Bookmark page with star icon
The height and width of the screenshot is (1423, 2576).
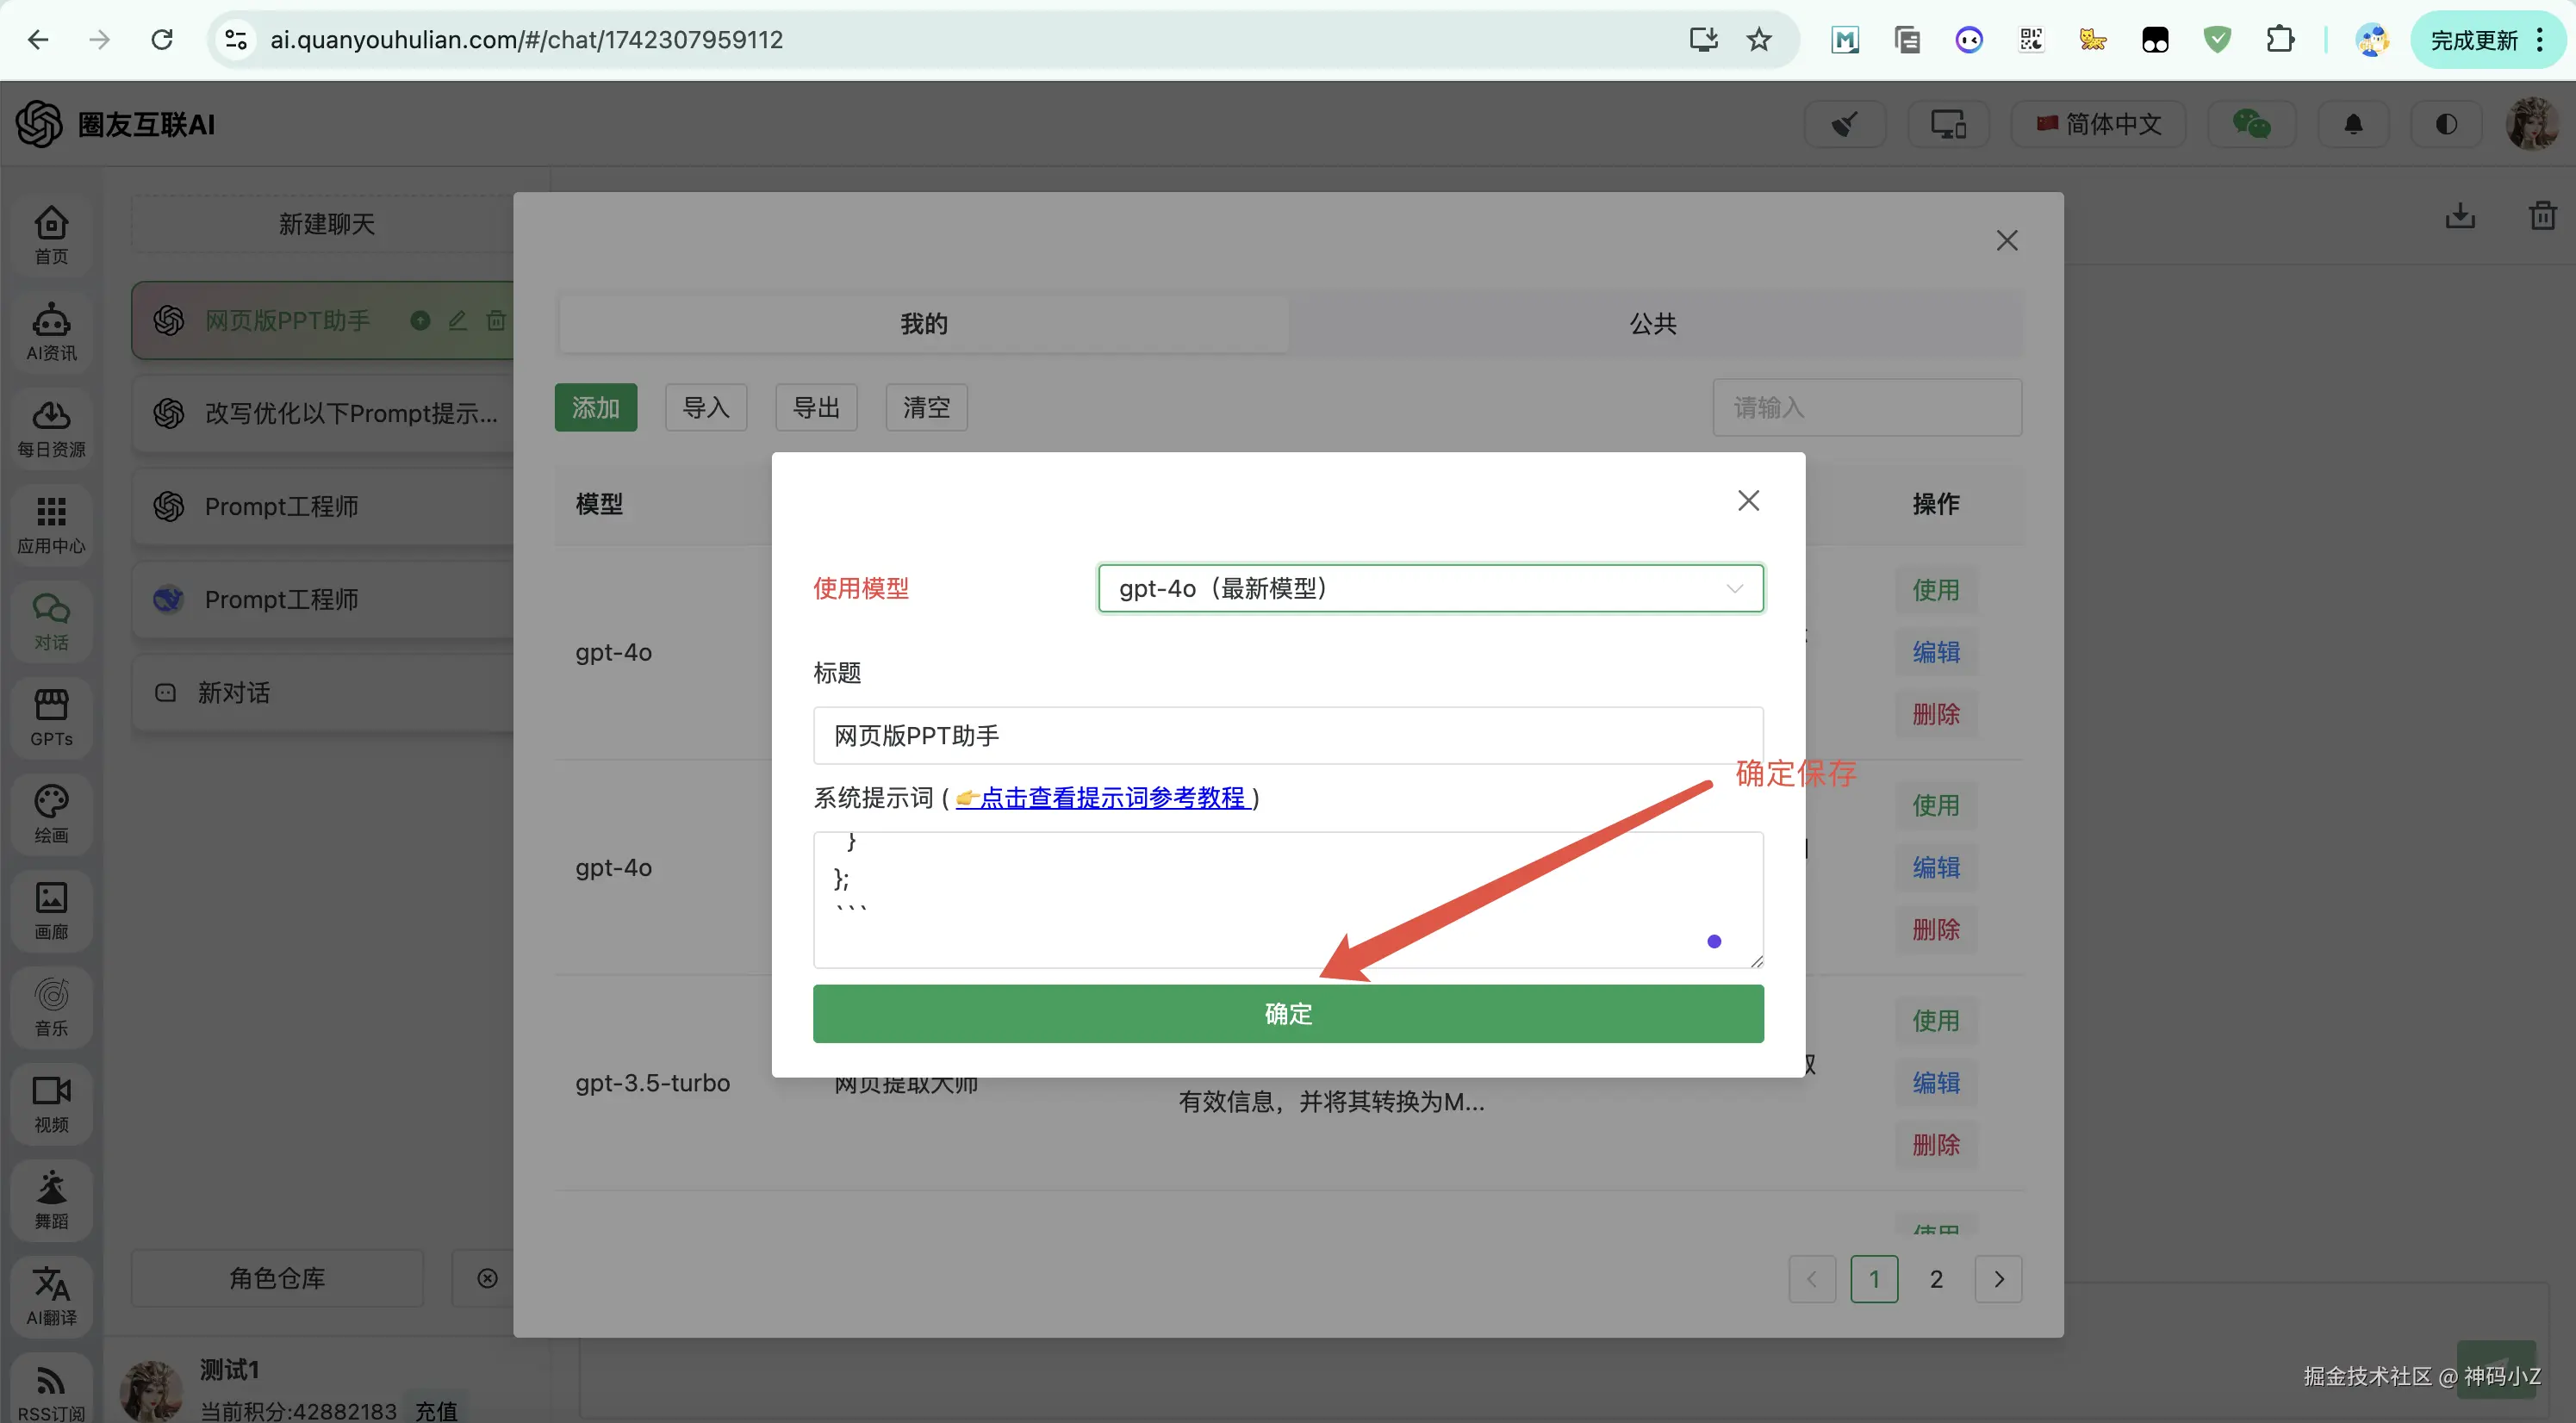(1759, 40)
